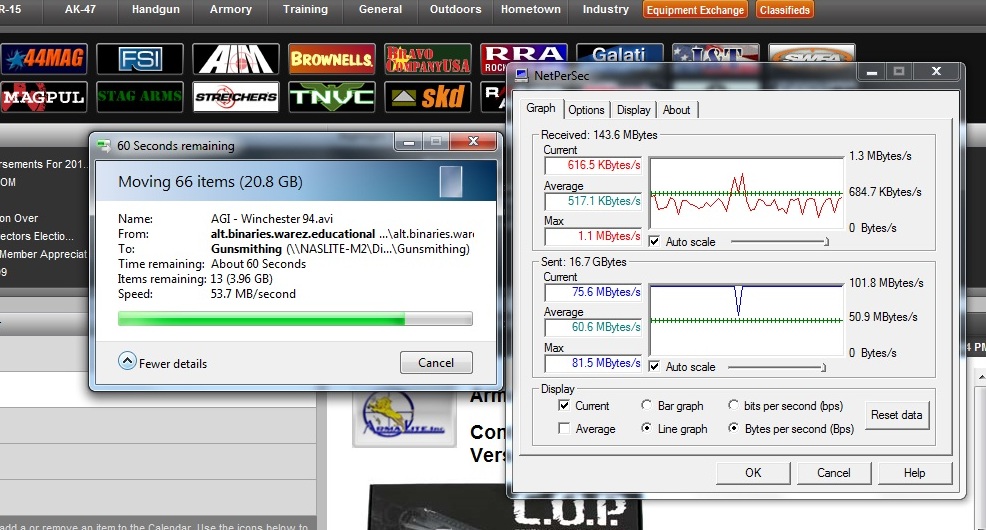986x530 pixels.
Task: Click the ArmaLite logo thumbnail
Action: pos(404,417)
